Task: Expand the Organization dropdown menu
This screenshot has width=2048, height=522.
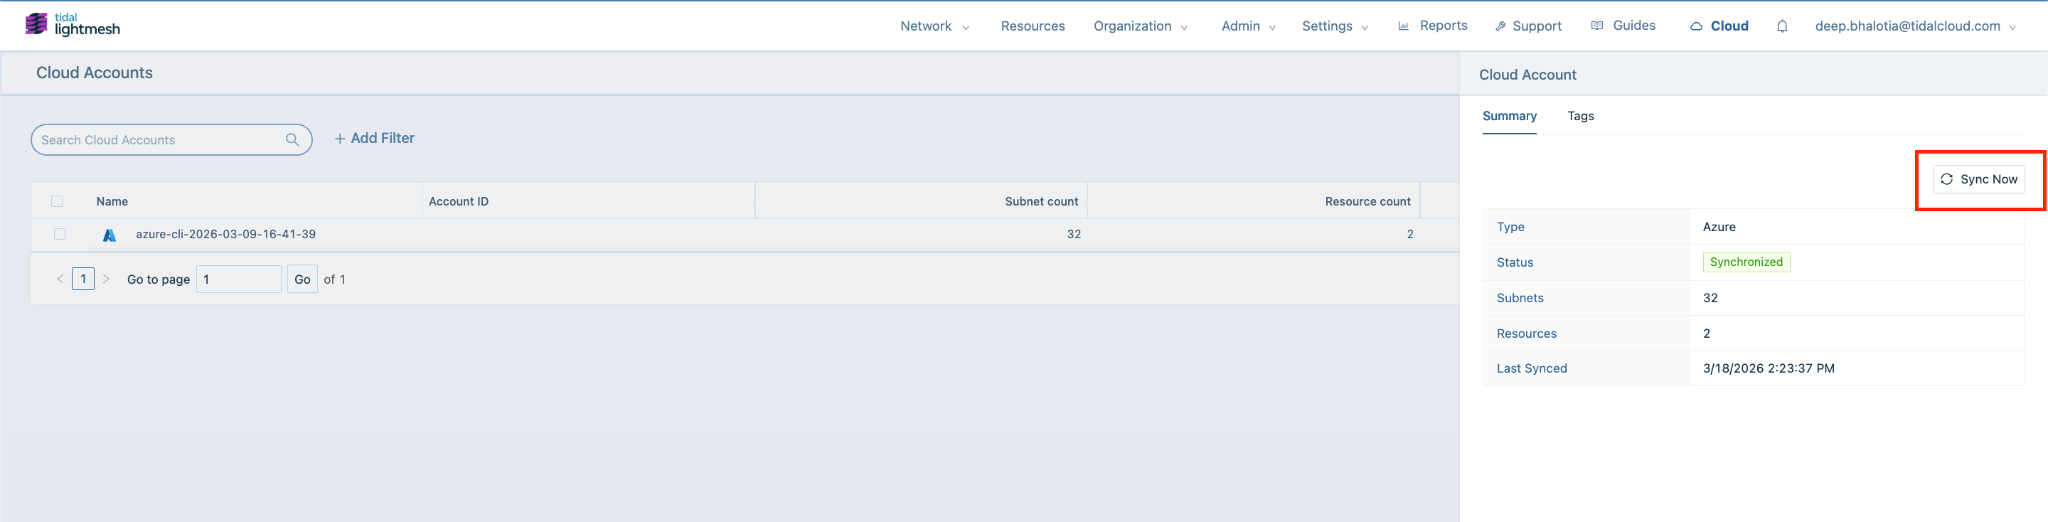Action: point(1140,26)
